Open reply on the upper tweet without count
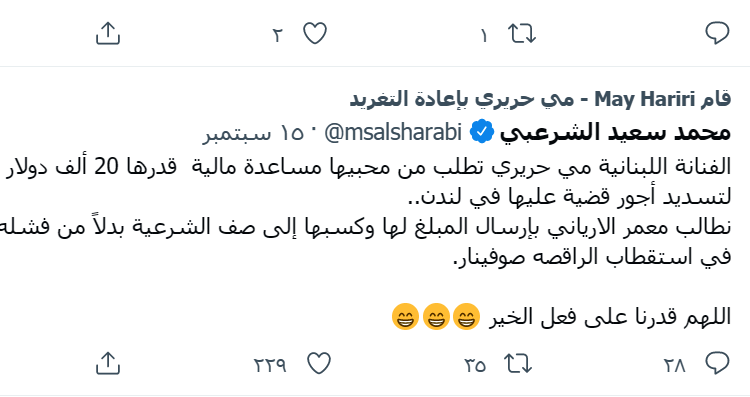 click(x=717, y=34)
